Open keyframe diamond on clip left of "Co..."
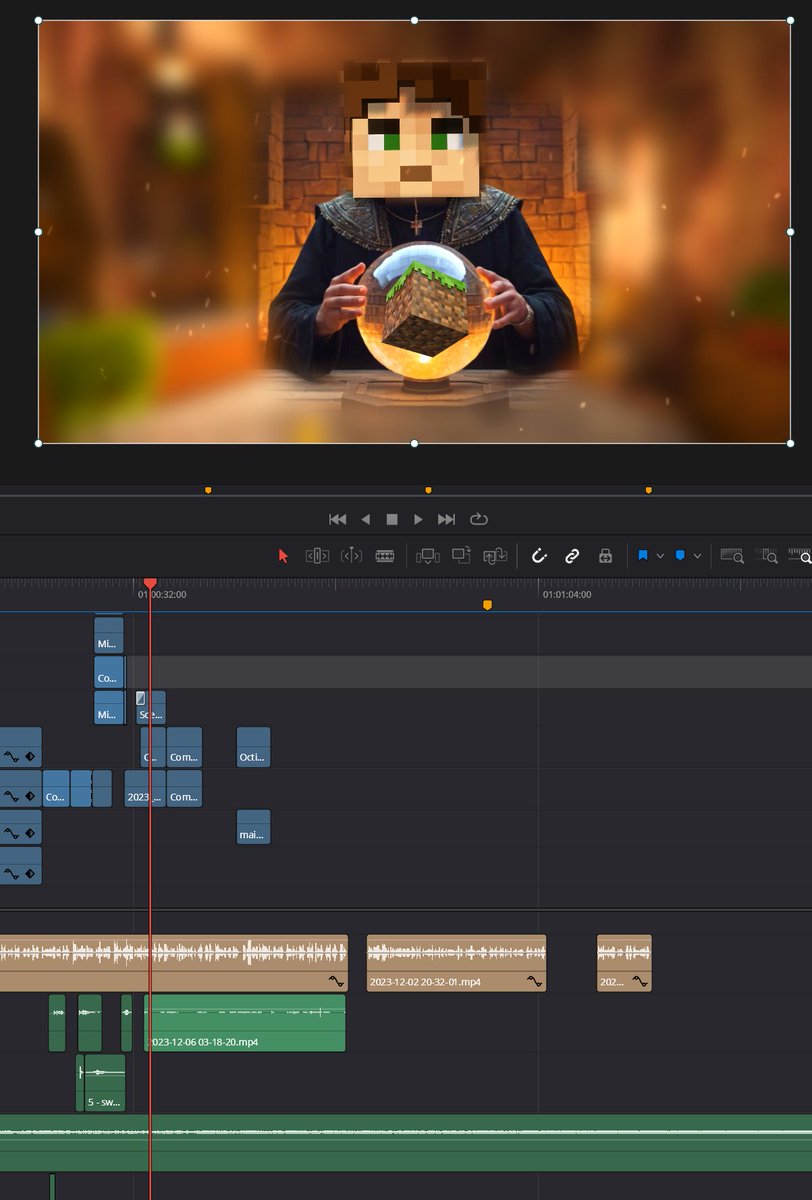Screen dimensions: 812x1200 31,797
